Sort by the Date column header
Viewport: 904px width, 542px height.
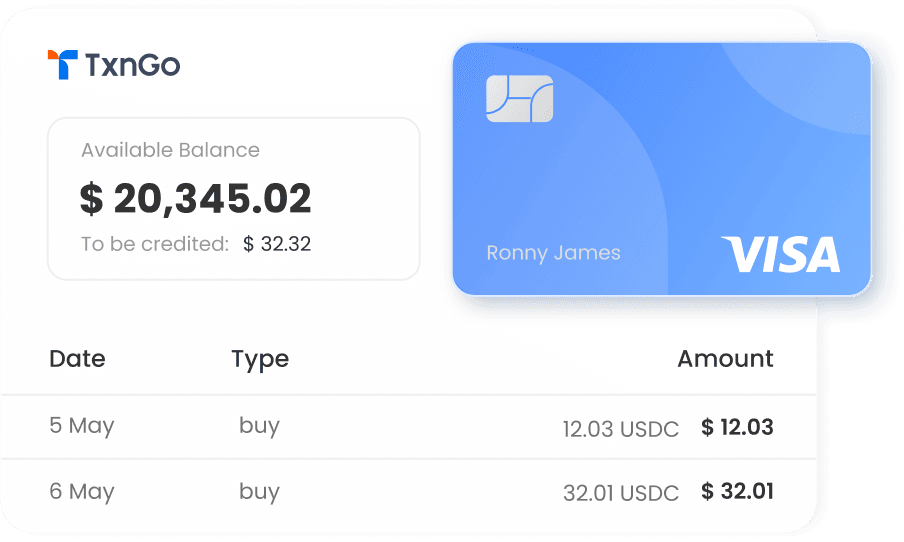click(77, 359)
